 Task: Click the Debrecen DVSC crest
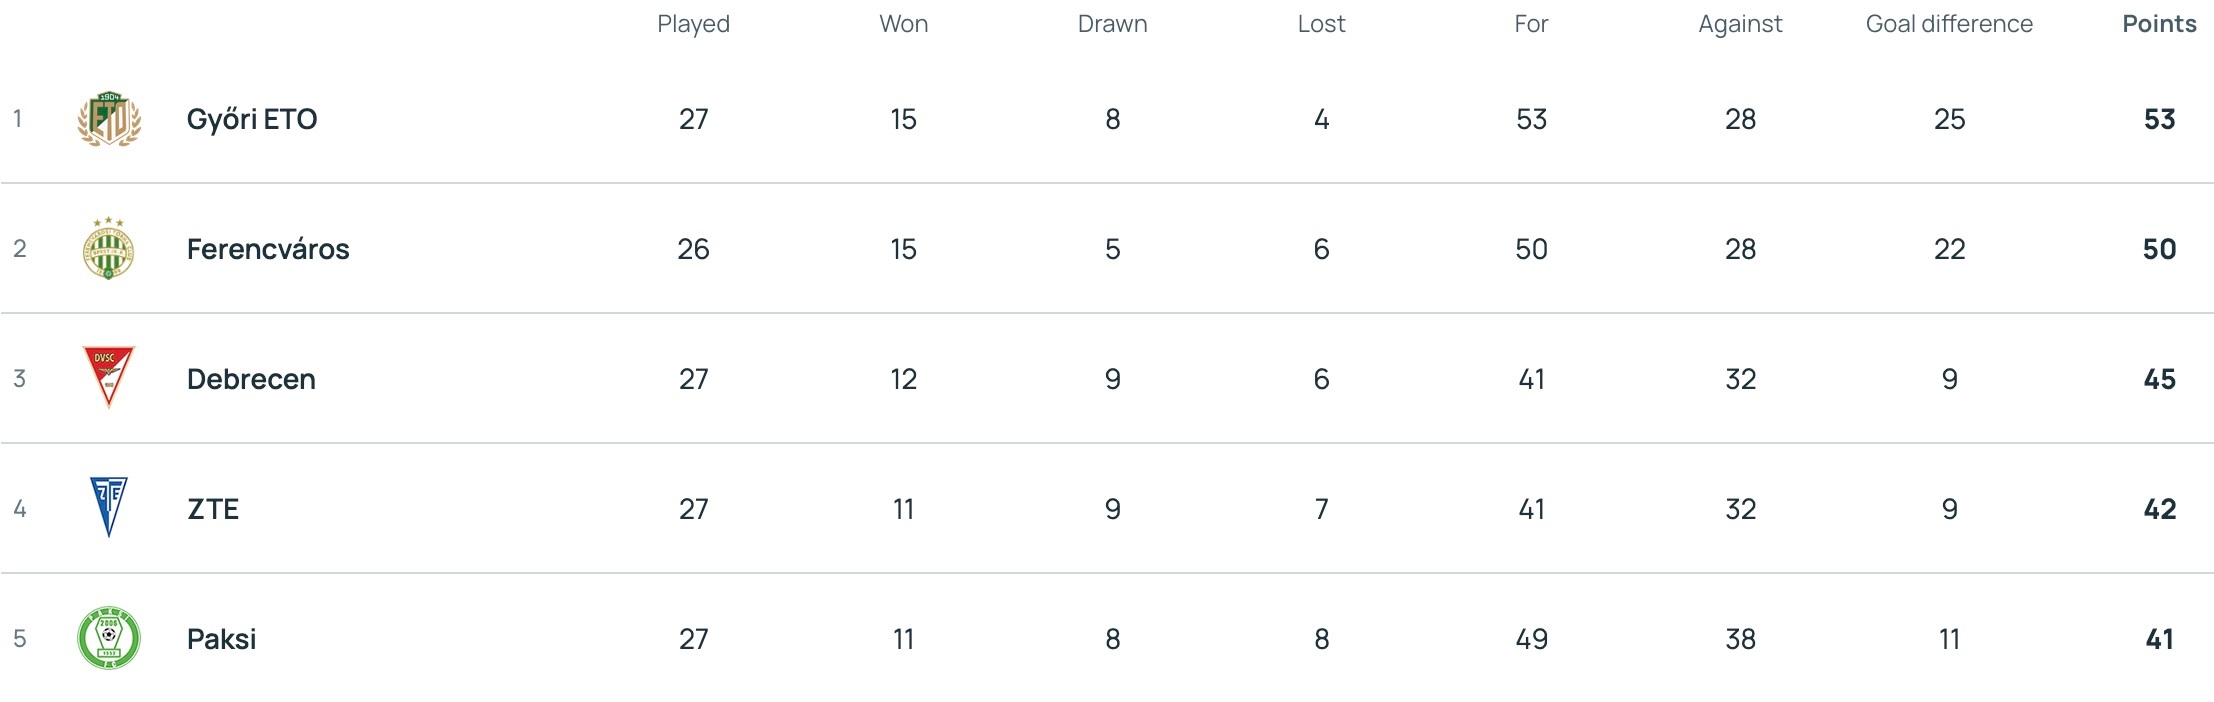(109, 377)
